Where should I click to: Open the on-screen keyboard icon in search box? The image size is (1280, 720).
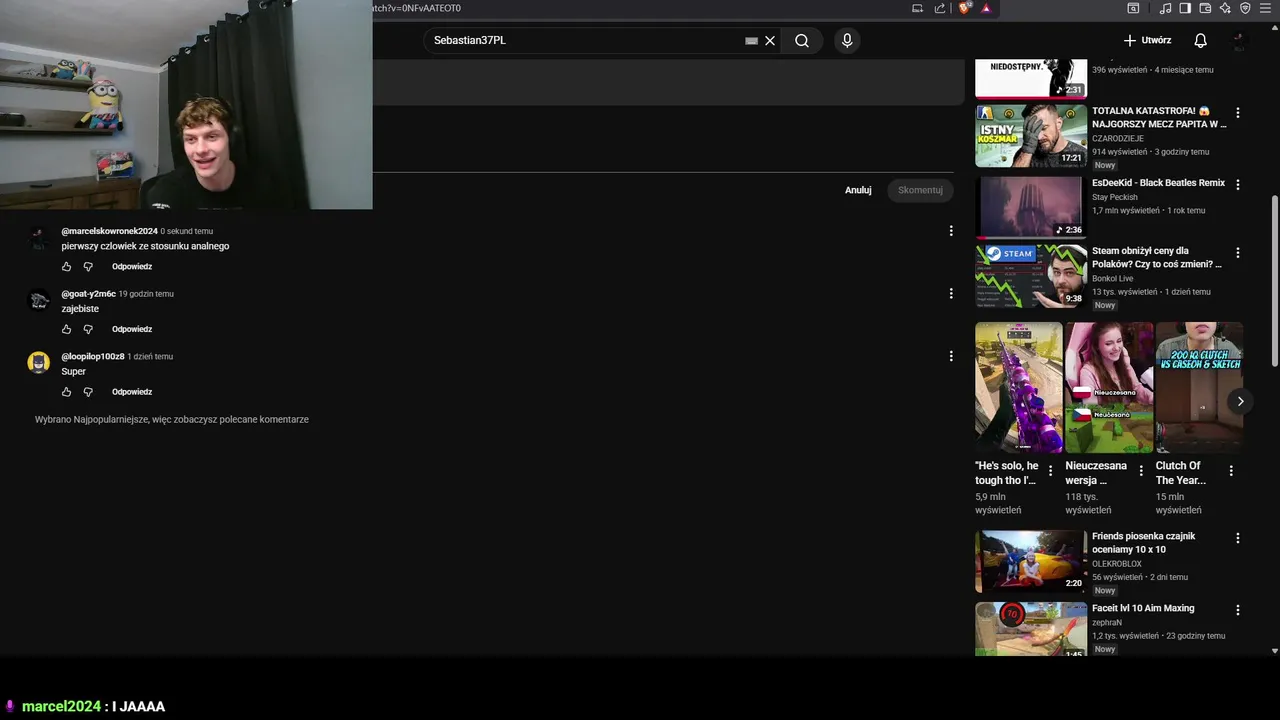point(751,41)
